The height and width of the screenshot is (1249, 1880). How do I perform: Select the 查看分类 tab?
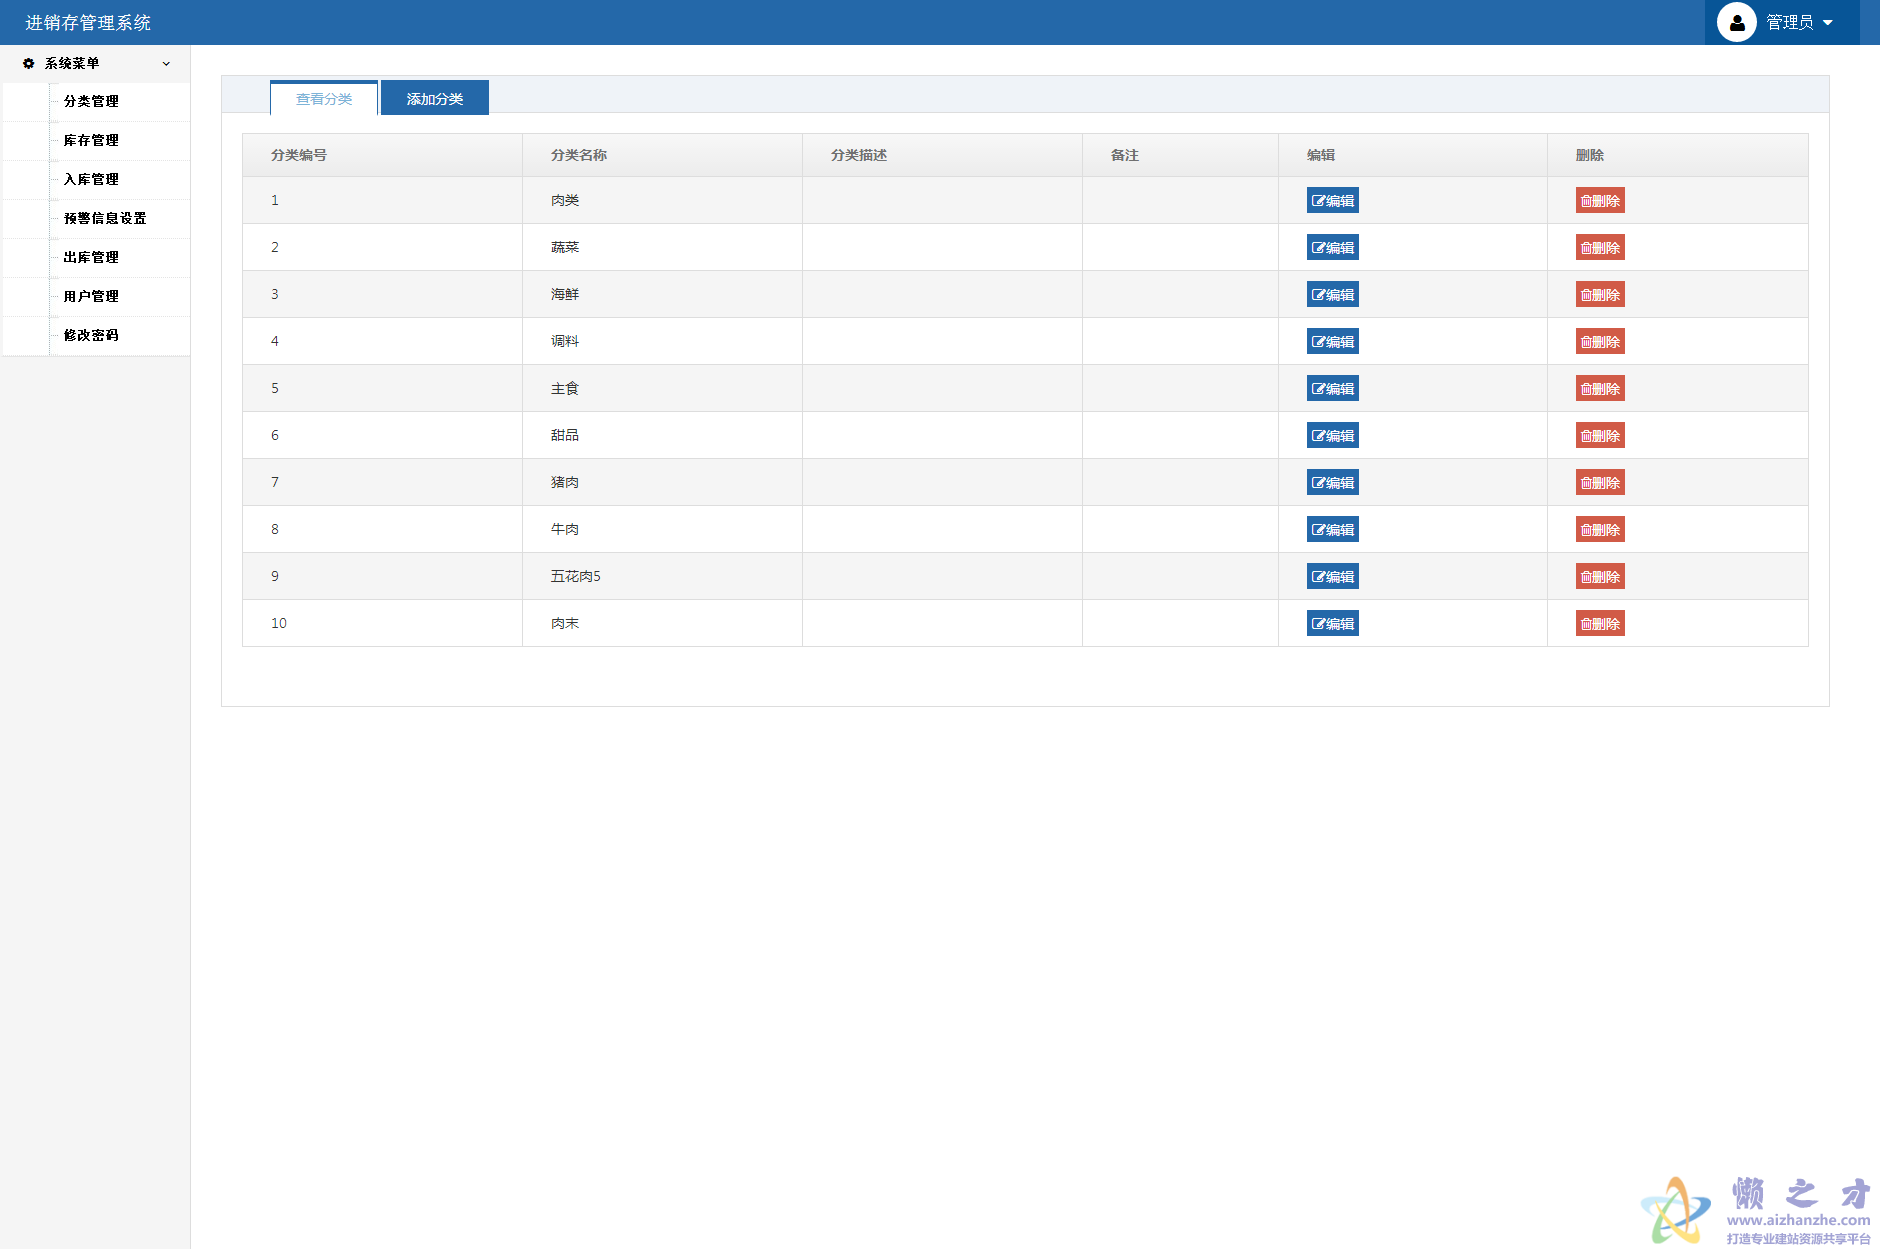tap(324, 99)
